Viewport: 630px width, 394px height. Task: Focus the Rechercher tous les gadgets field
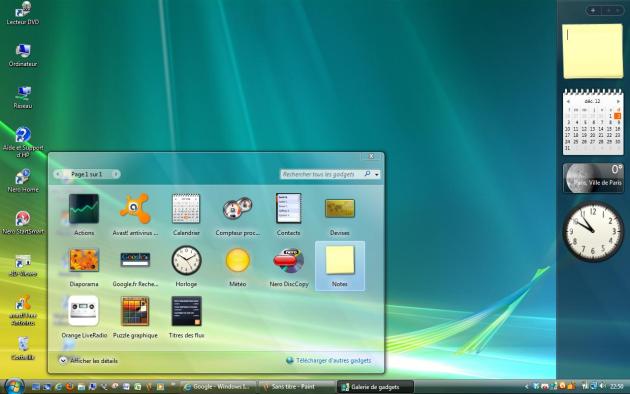click(x=321, y=174)
